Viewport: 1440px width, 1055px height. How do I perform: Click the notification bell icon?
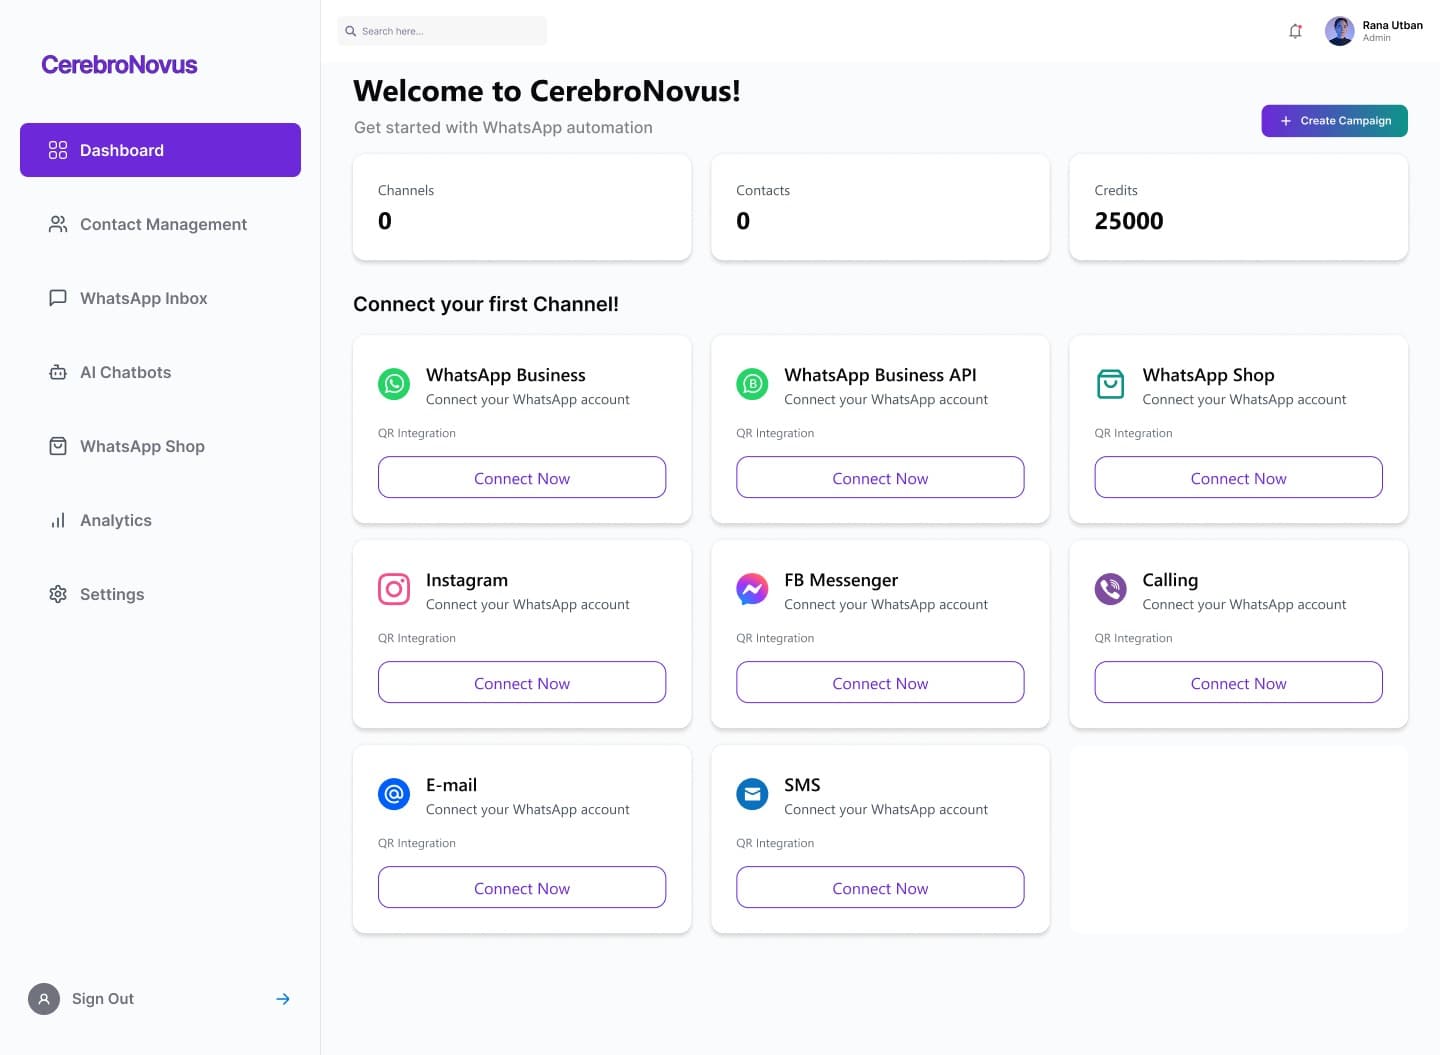[1295, 31]
